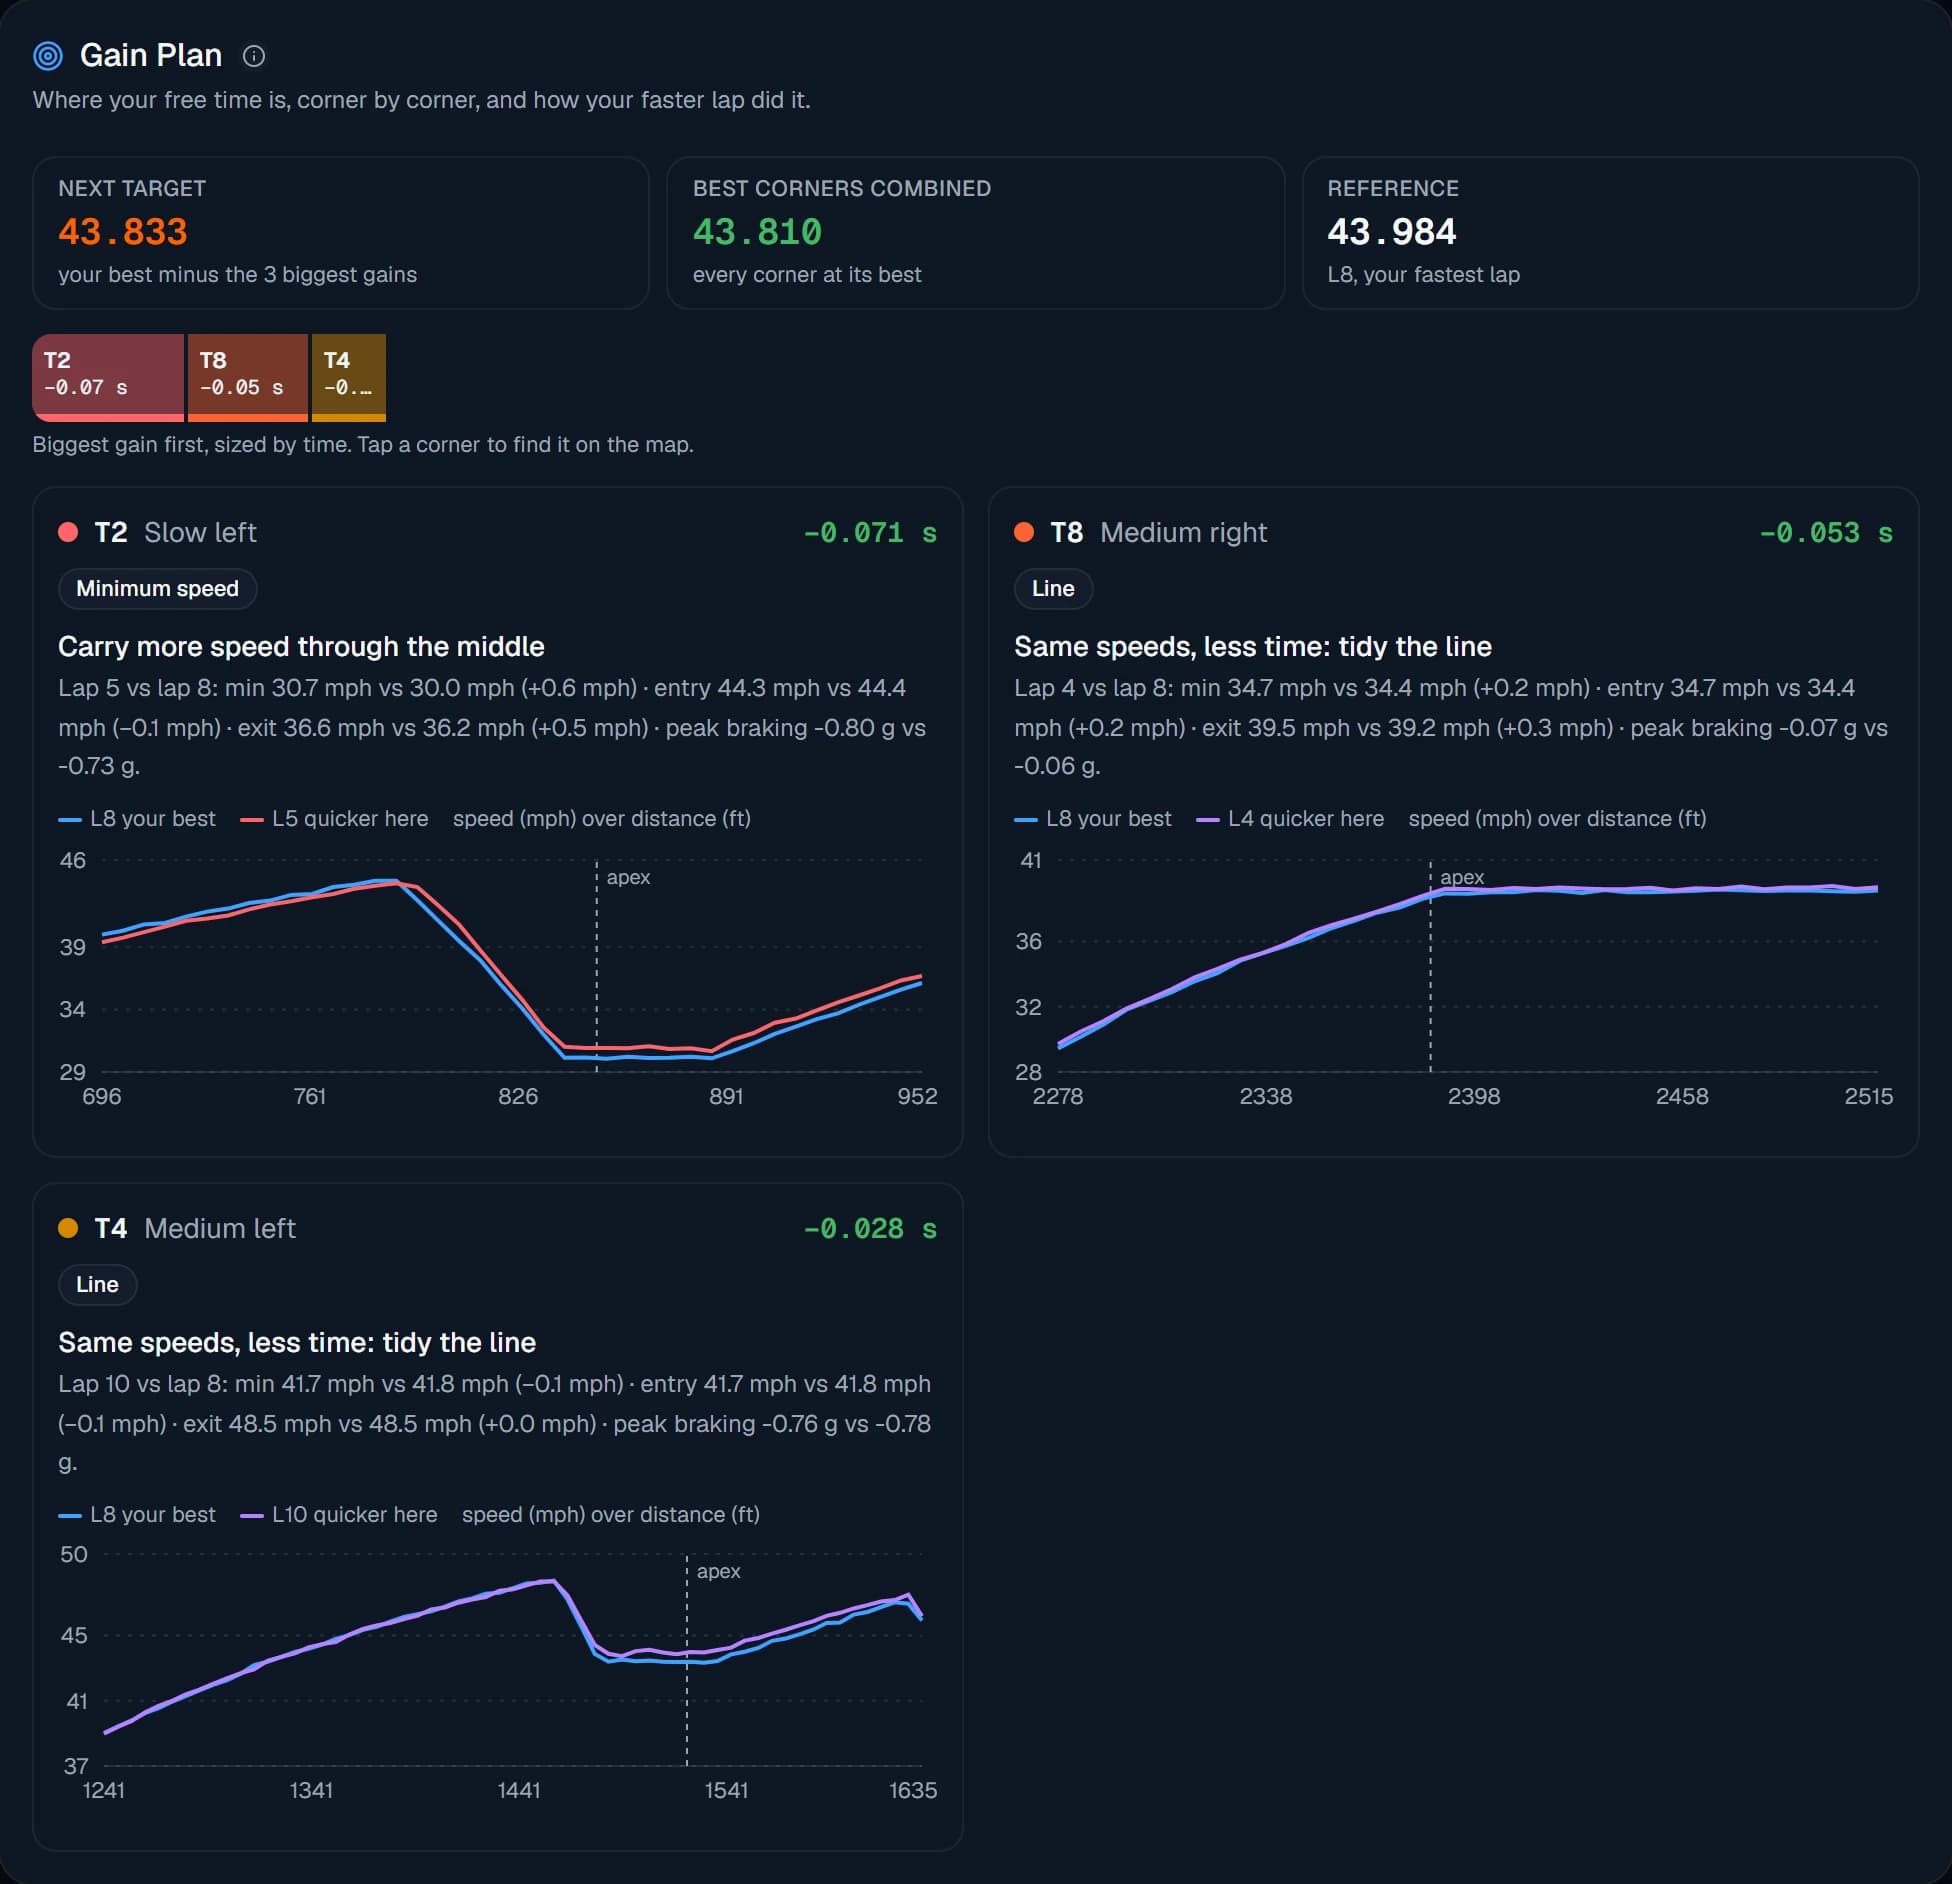Toggle L4 quicker here legend in T8
The height and width of the screenshot is (1884, 1952).
point(1291,818)
